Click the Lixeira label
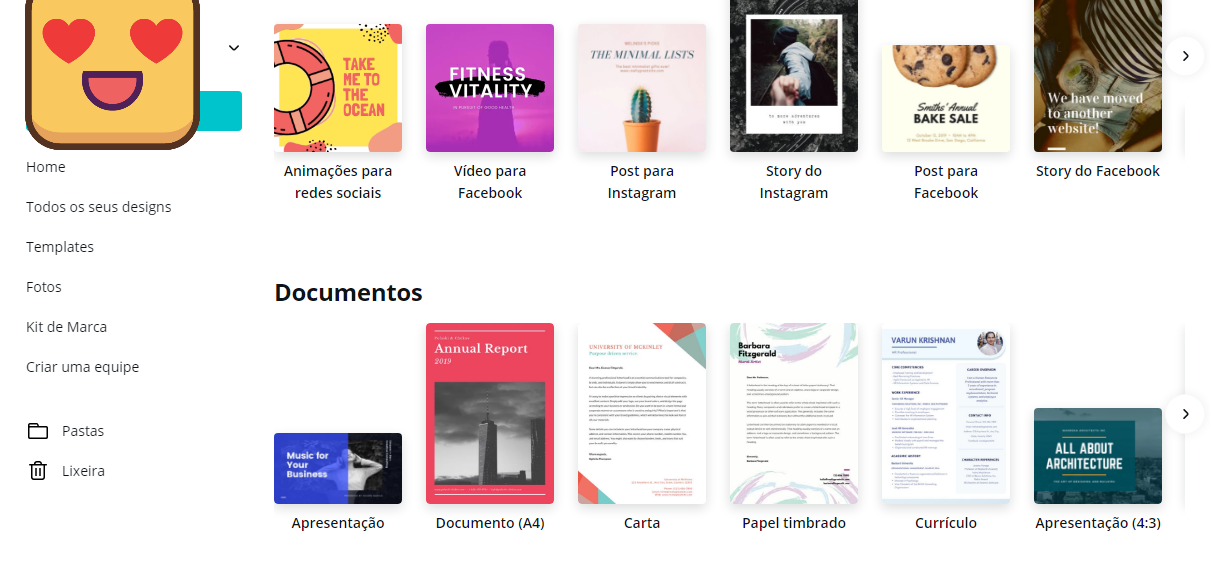This screenshot has height=579, width=1210. [83, 471]
